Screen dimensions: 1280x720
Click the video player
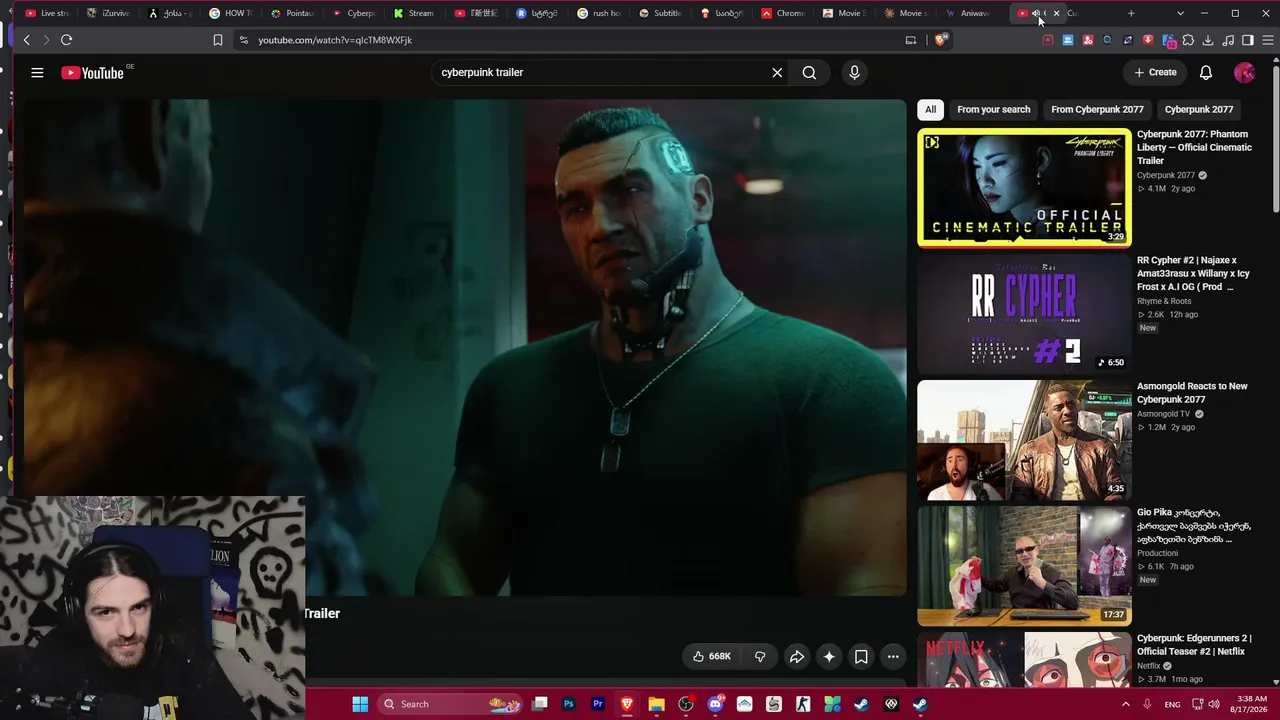point(465,347)
